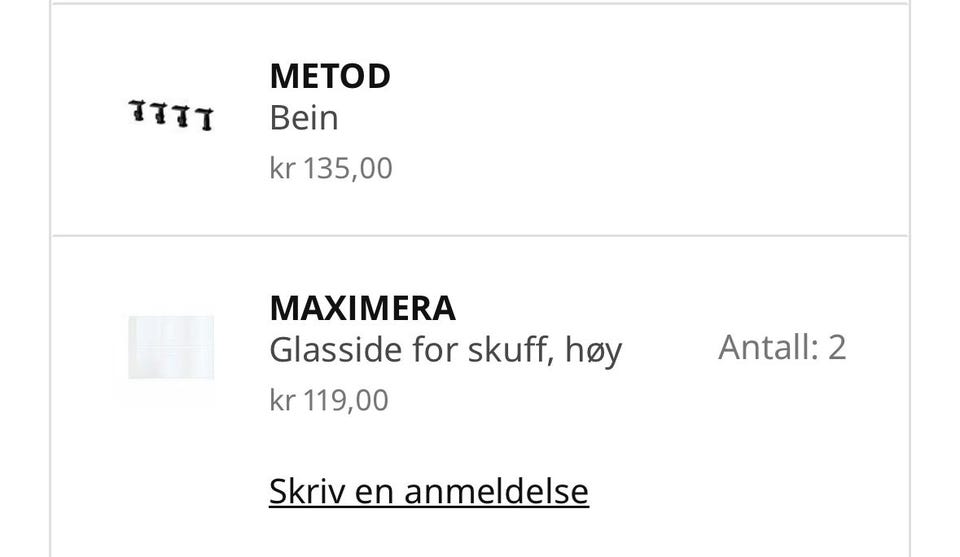Click the 'Bein' product description
This screenshot has width=960, height=557.
coord(304,118)
